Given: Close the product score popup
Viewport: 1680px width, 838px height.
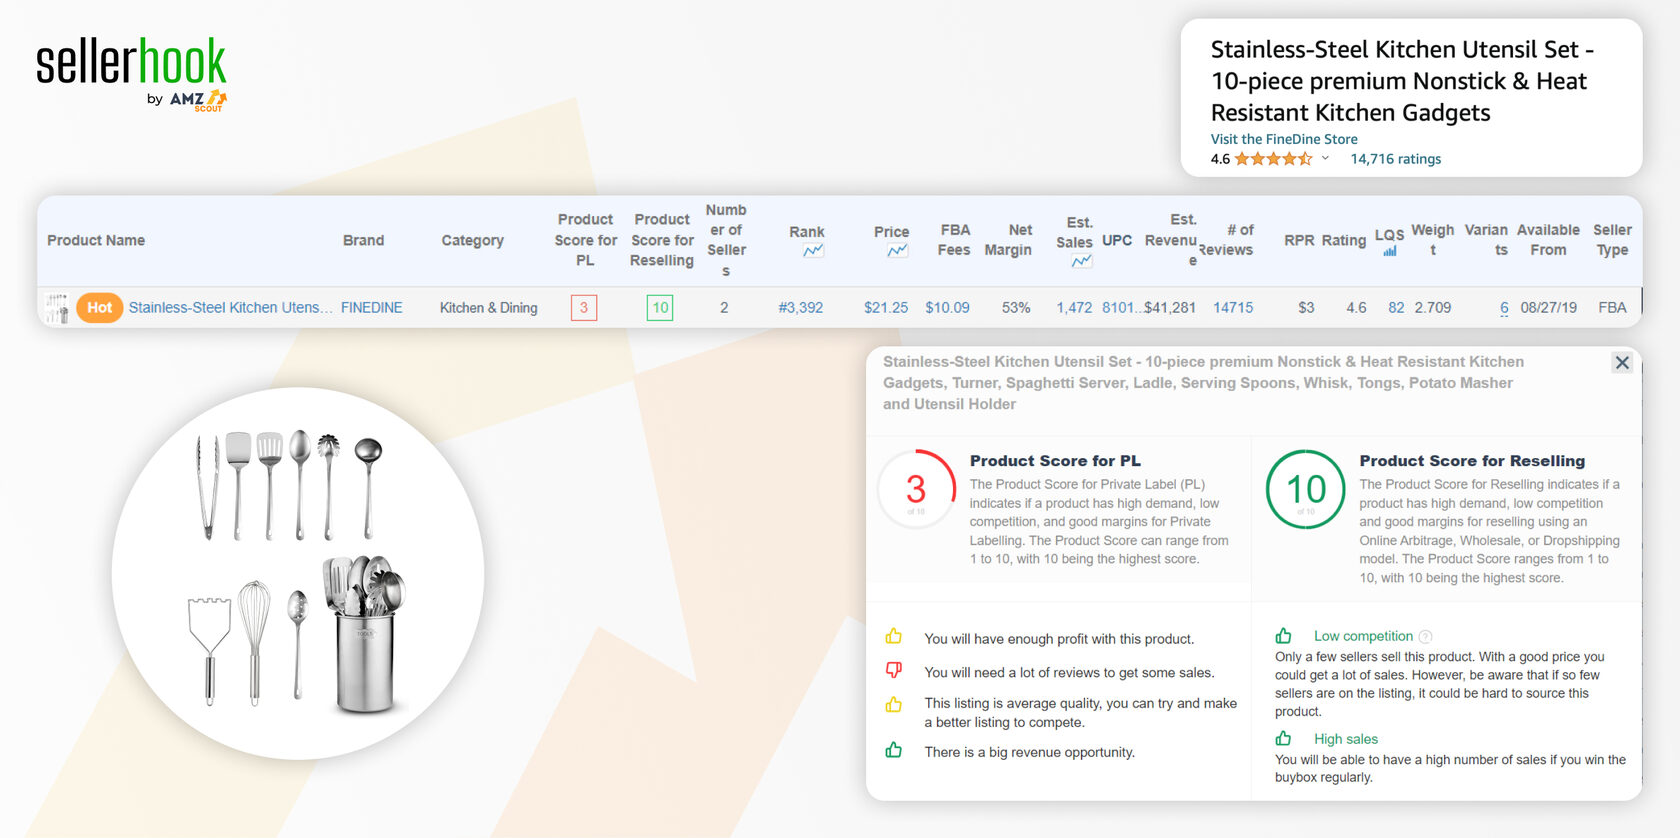Looking at the screenshot, I should tap(1622, 363).
